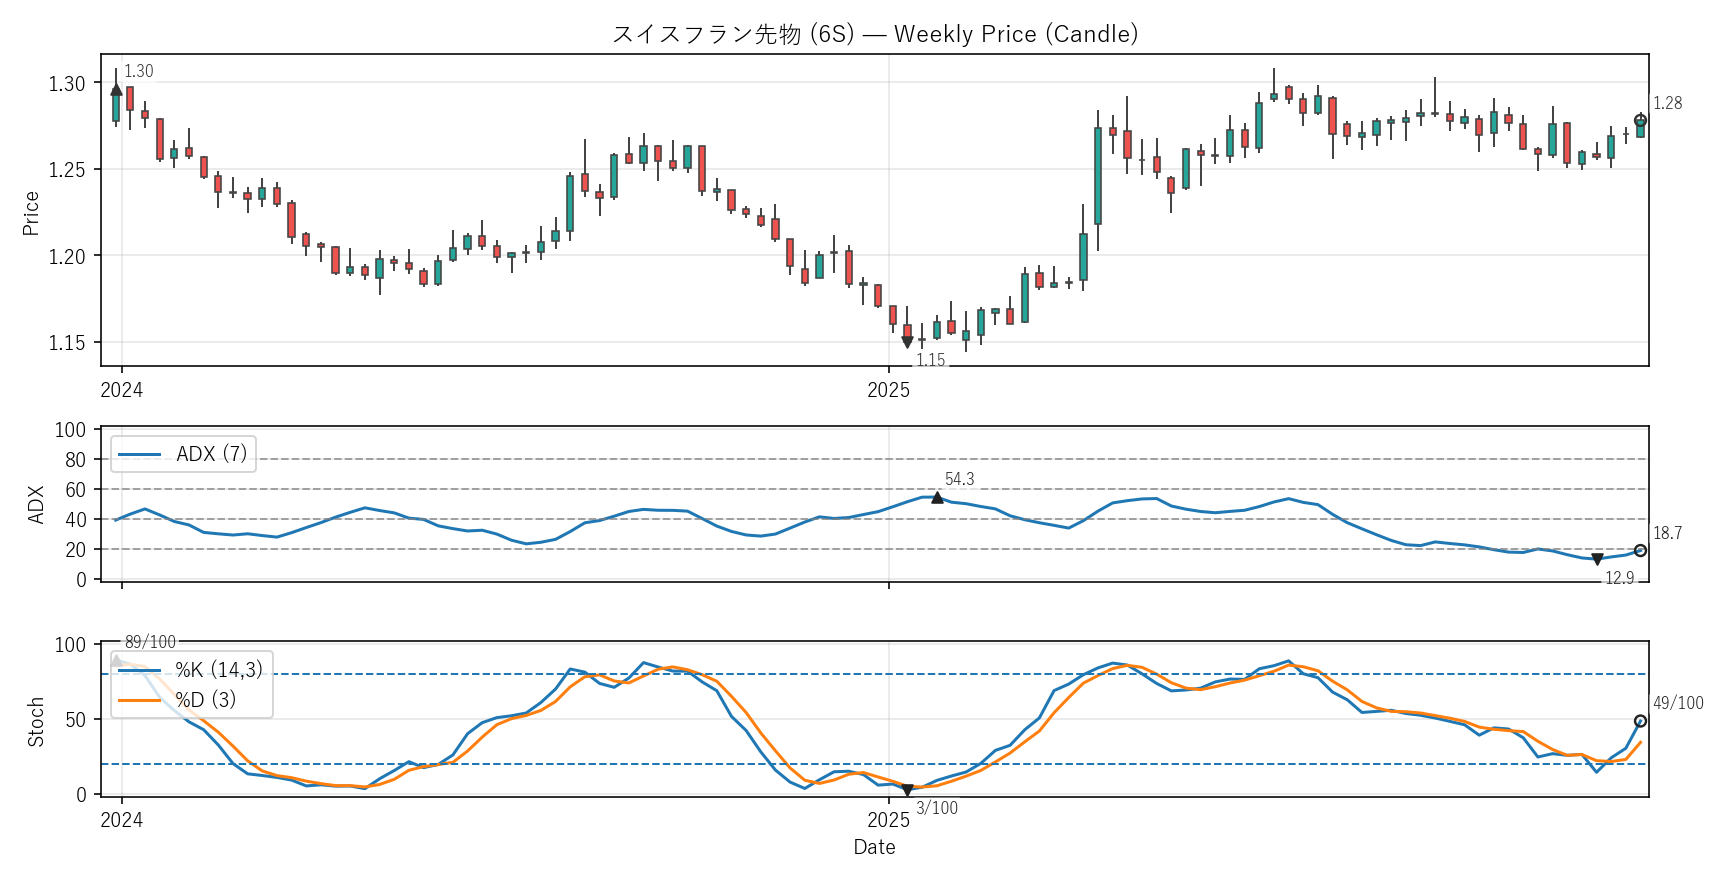This screenshot has width=1728, height=878.
Task: Select the latest price circle marker at 1.28
Action: [1640, 121]
